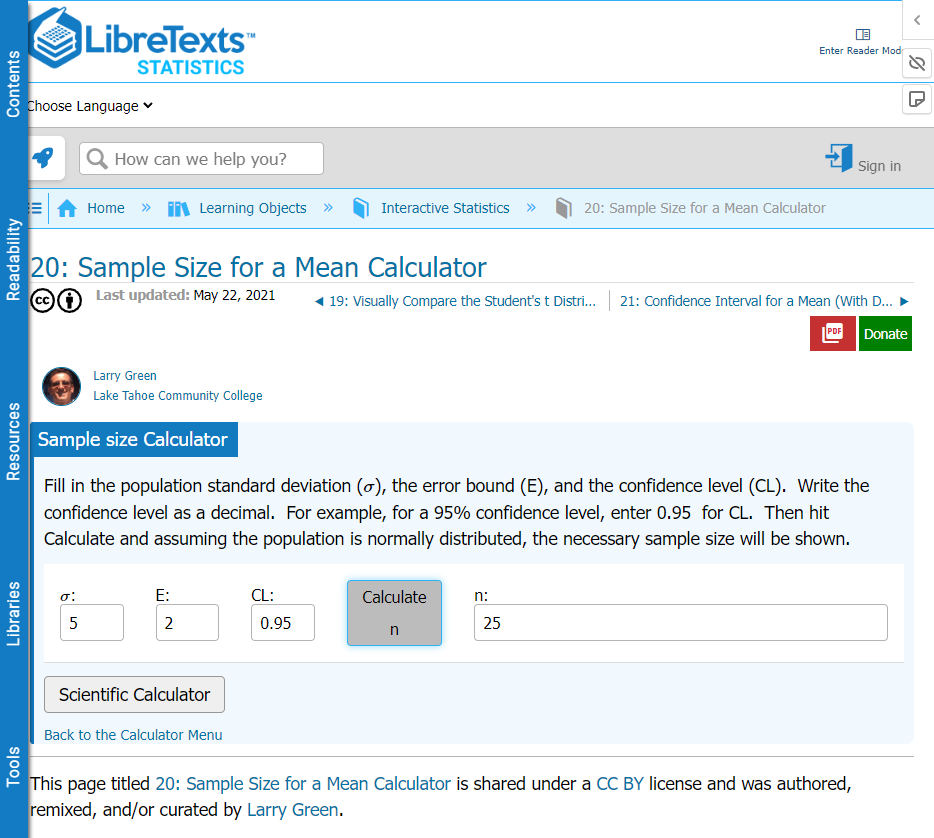Open the Libraries sidebar tab
The image size is (934, 838).
click(x=13, y=613)
